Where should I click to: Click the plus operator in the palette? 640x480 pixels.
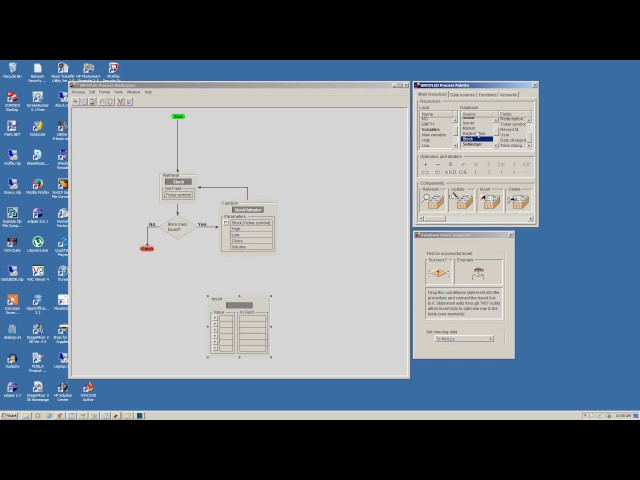[x=425, y=164]
